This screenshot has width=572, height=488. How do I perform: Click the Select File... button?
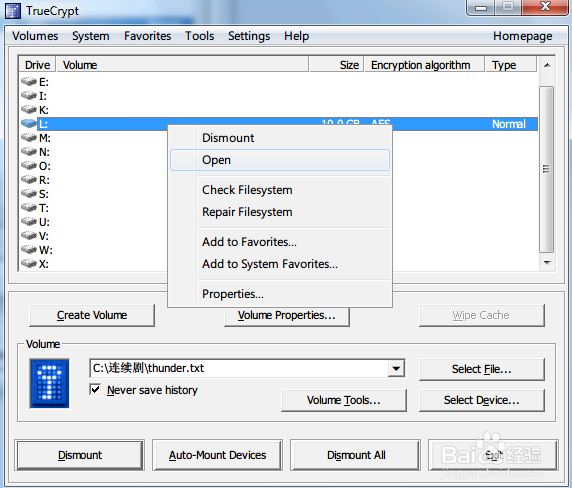(x=482, y=369)
